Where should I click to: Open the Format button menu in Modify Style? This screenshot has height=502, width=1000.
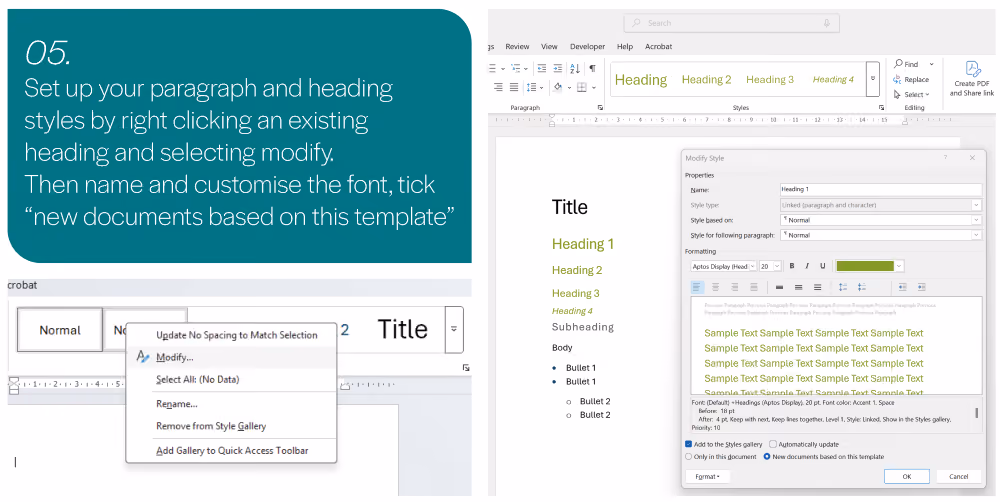(707, 476)
